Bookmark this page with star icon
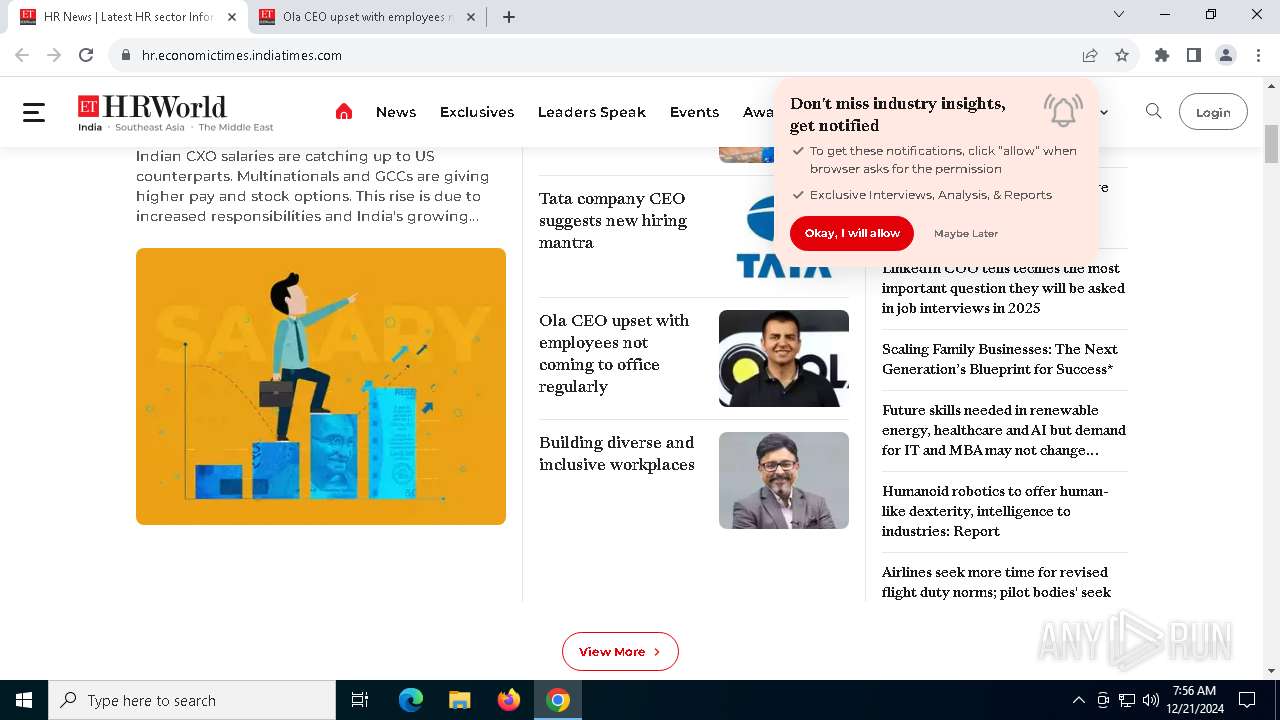 click(1122, 55)
